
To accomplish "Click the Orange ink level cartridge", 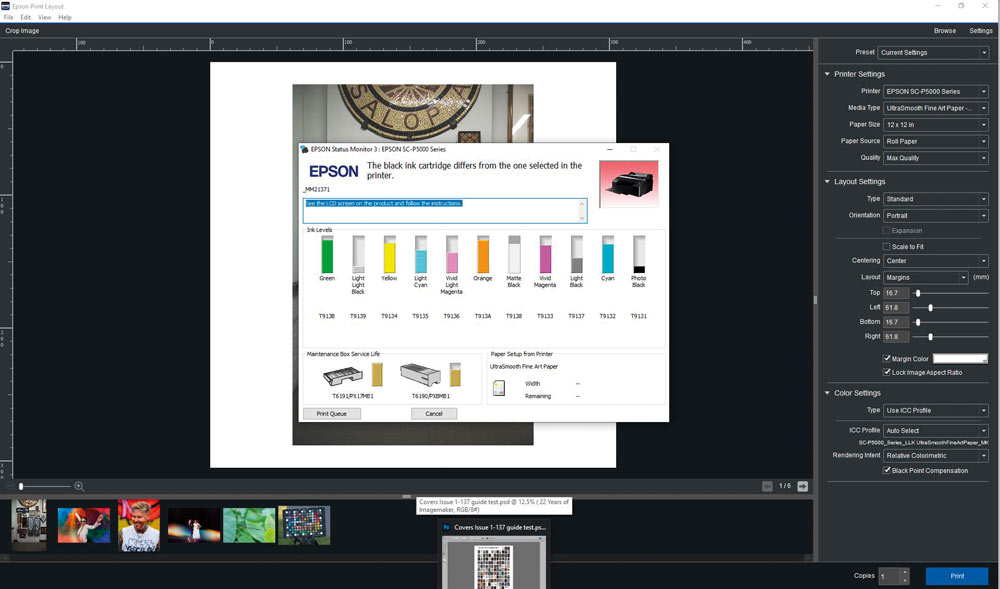I will point(483,255).
